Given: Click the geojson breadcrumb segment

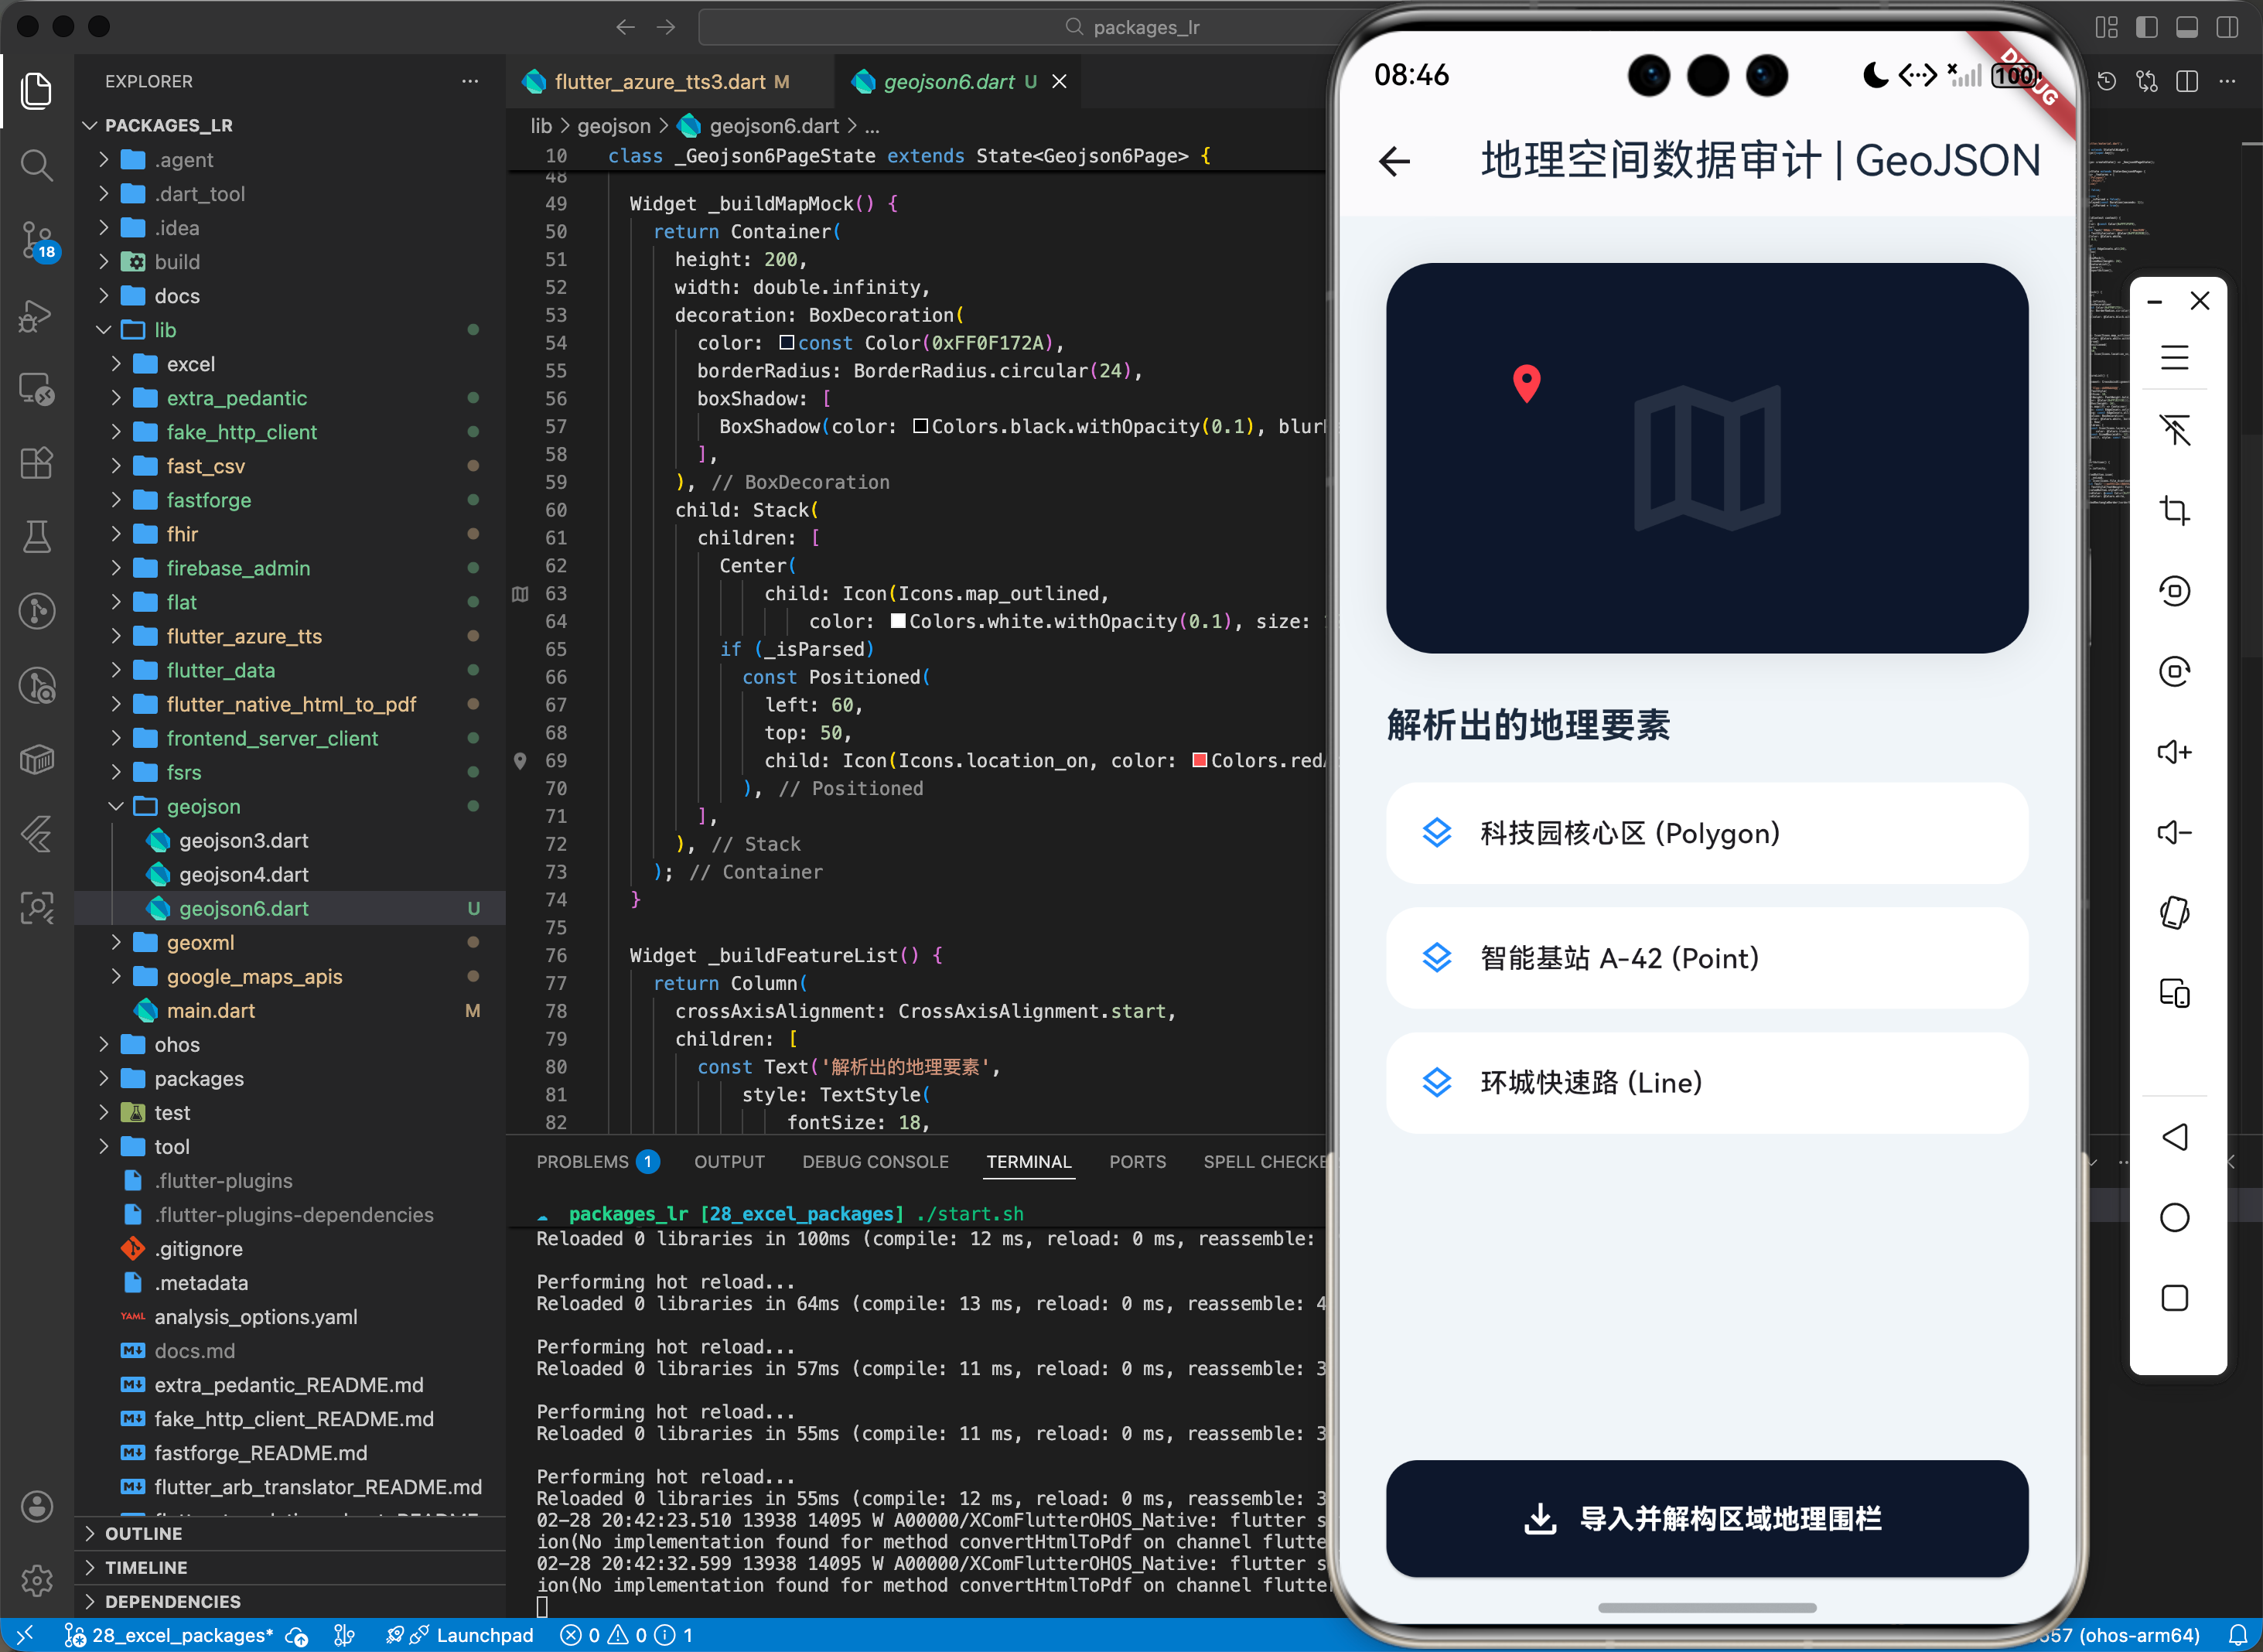Looking at the screenshot, I should coord(614,126).
